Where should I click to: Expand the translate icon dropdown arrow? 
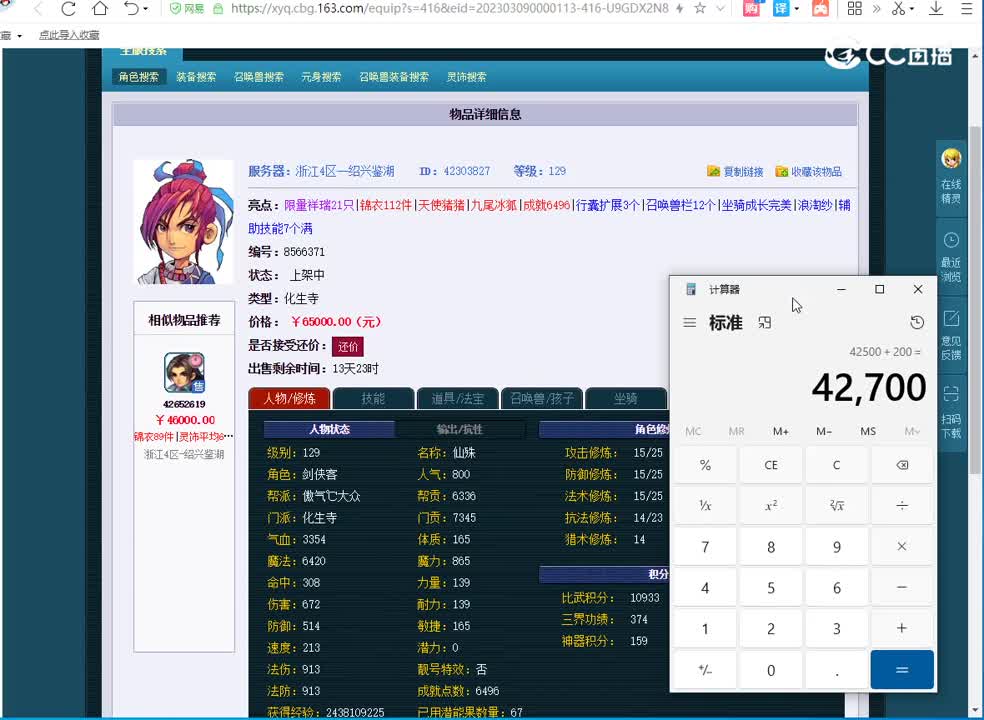coord(797,11)
